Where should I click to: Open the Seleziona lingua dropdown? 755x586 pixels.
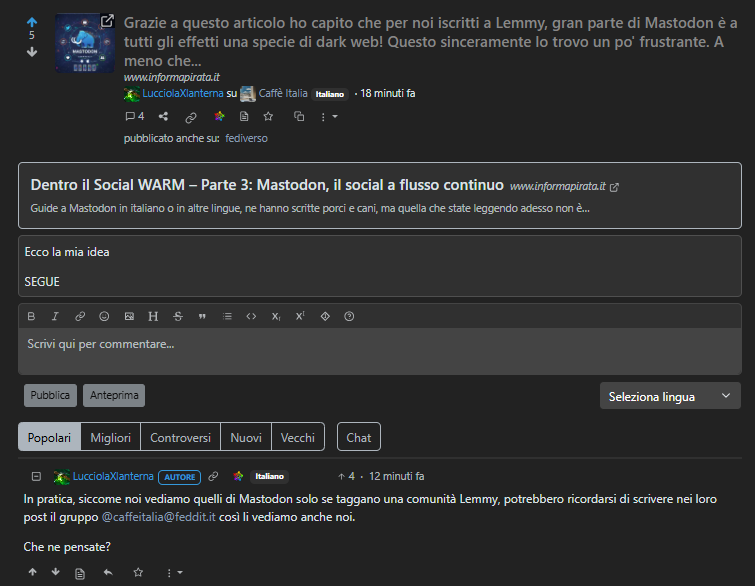pos(670,396)
